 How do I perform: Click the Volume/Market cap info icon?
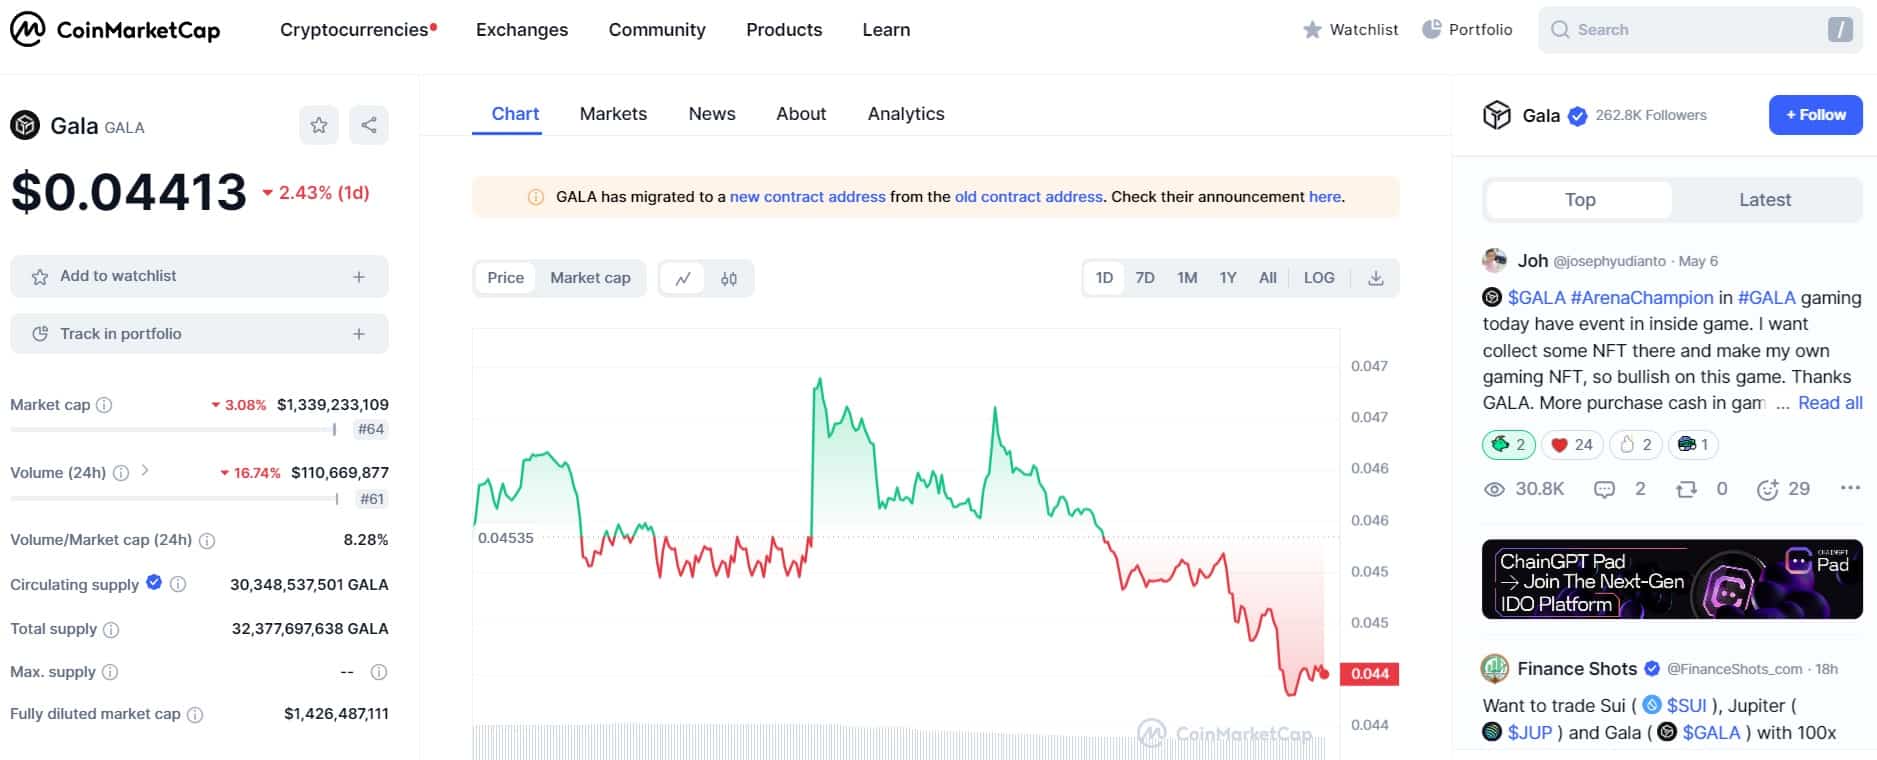tap(207, 540)
